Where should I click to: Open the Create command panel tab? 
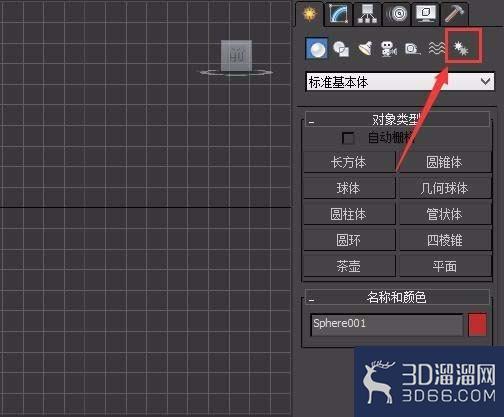310,14
